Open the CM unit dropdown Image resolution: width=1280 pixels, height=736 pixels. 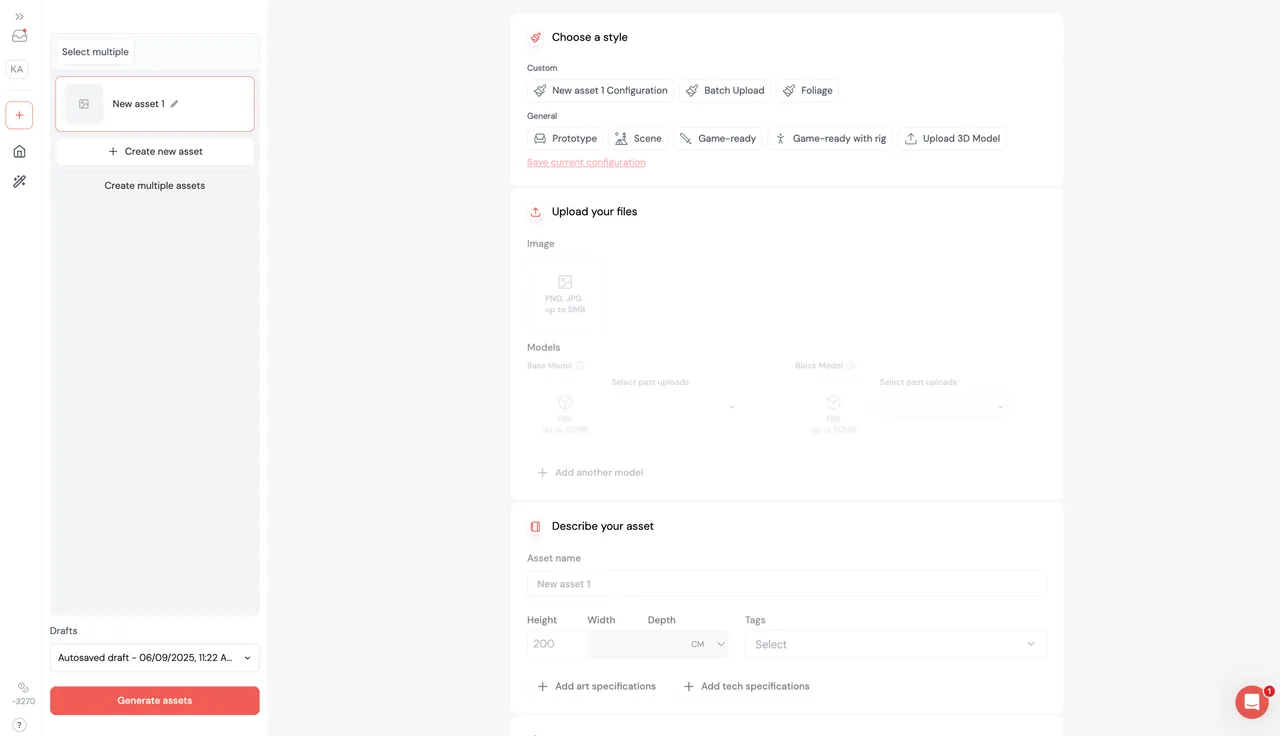(x=708, y=645)
